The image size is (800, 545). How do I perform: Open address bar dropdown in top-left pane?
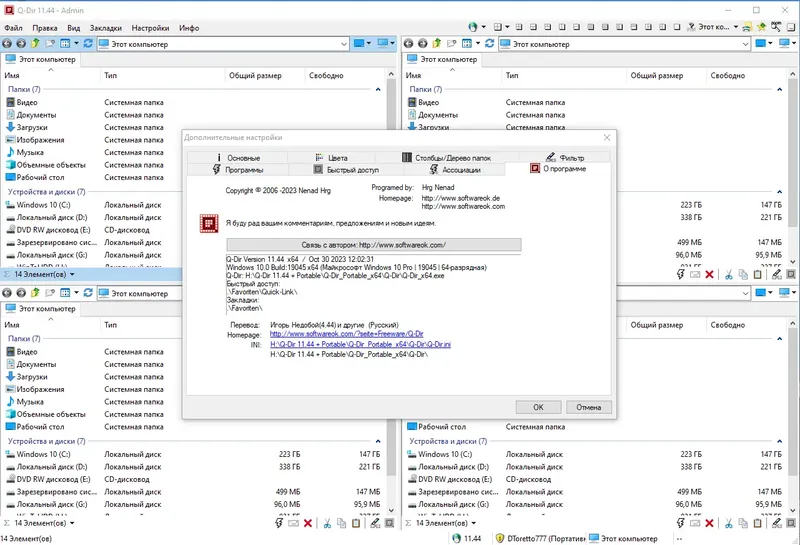(344, 44)
